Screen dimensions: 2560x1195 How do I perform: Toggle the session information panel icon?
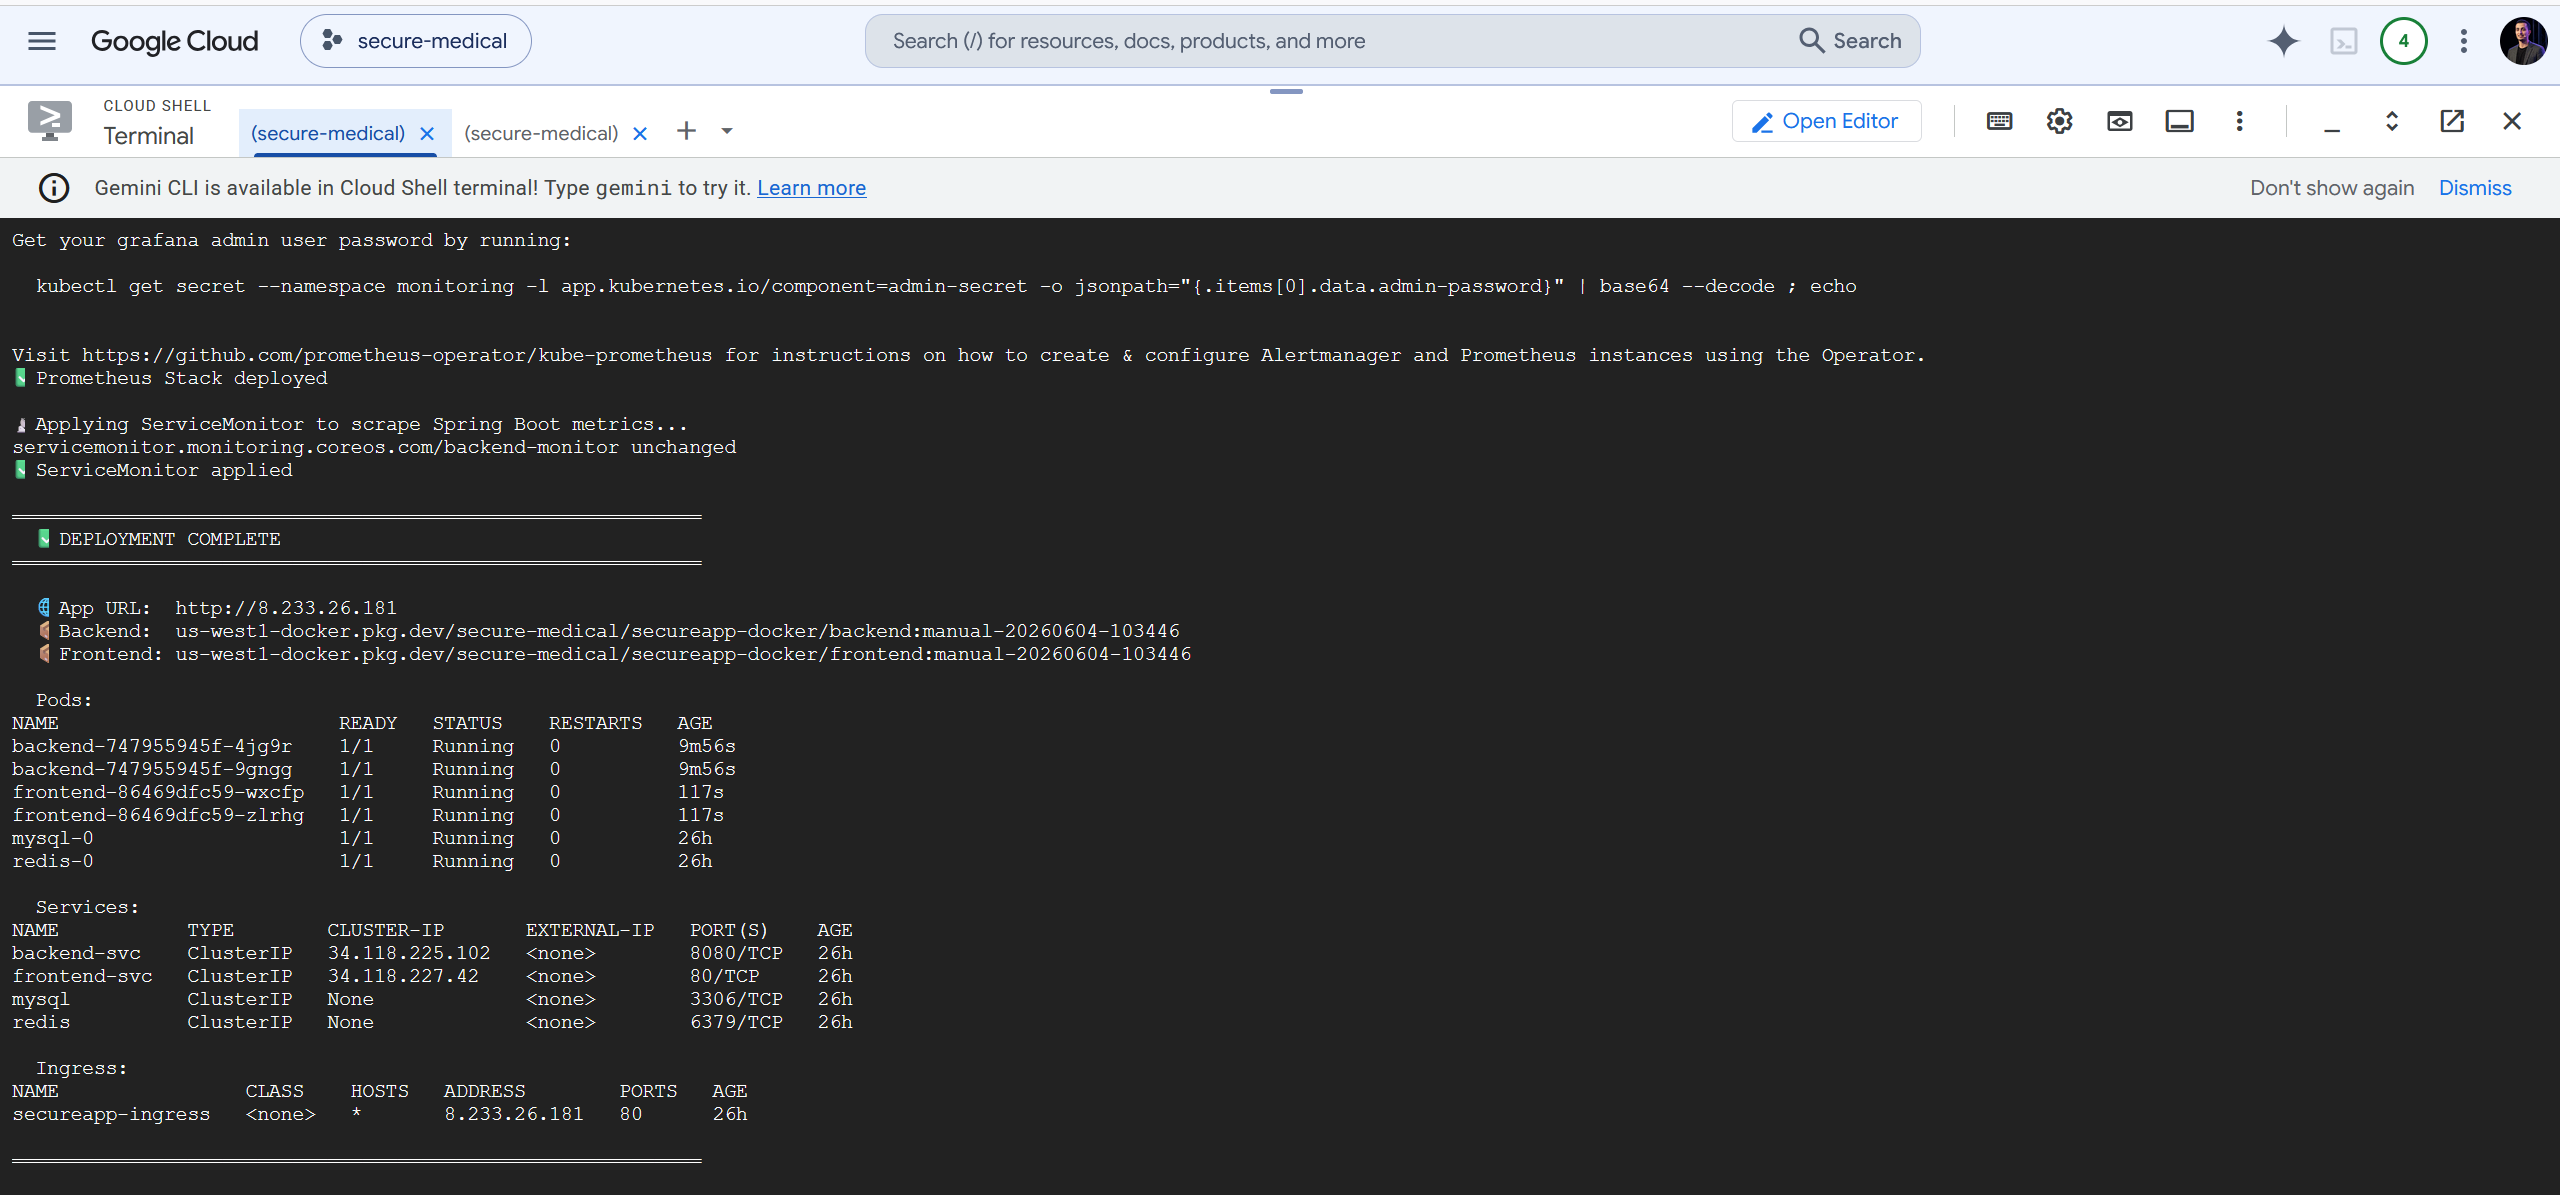(2180, 121)
